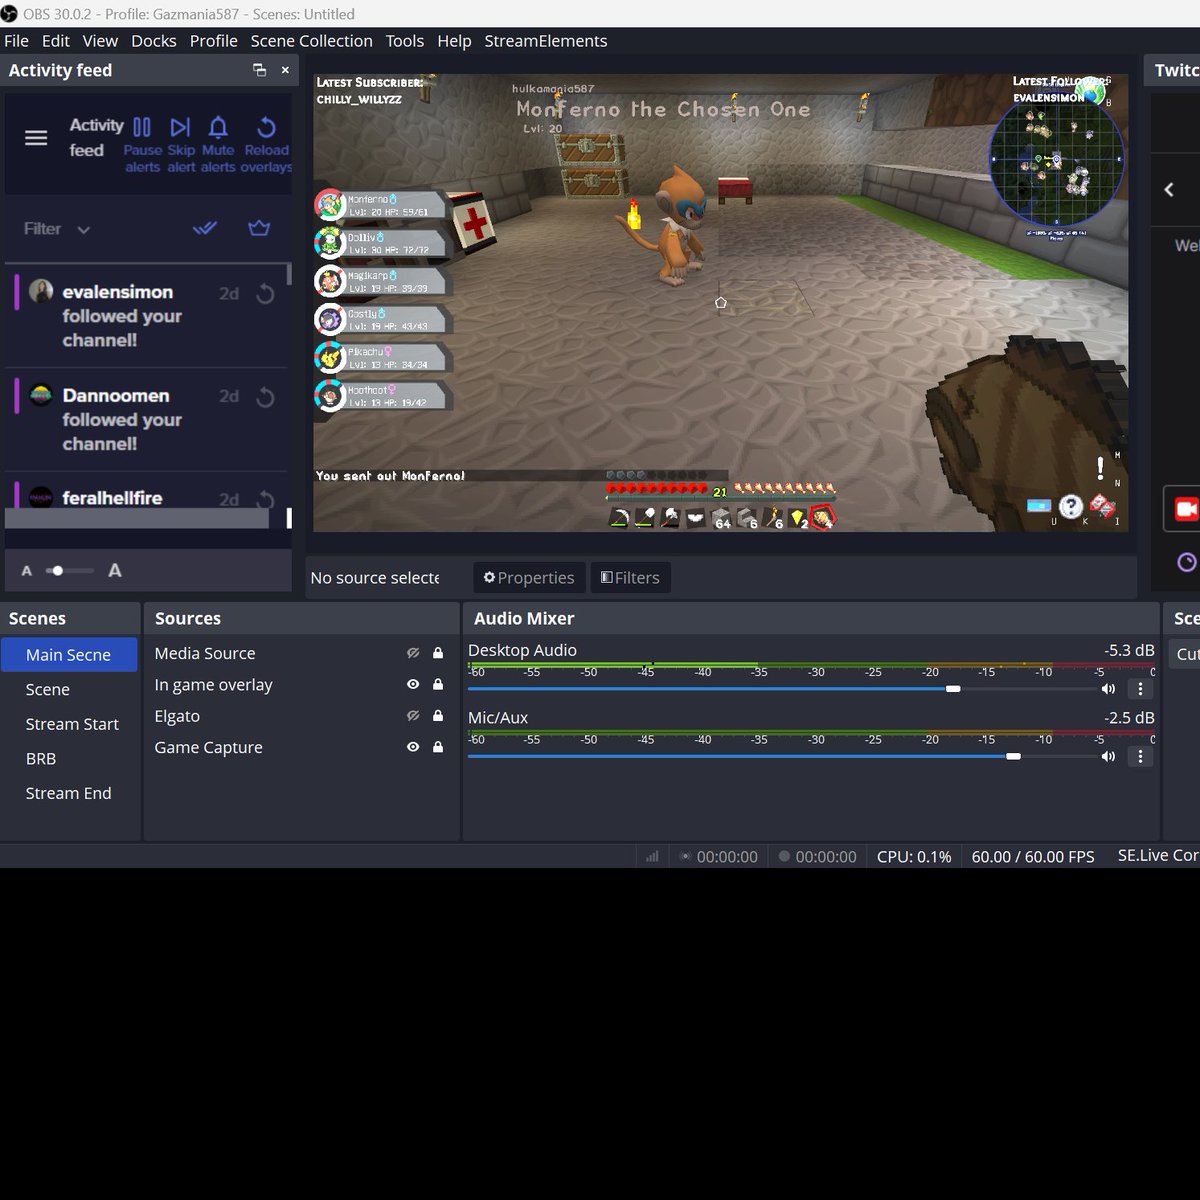1200x1200 pixels.
Task: Open the File menu
Action: tap(17, 41)
